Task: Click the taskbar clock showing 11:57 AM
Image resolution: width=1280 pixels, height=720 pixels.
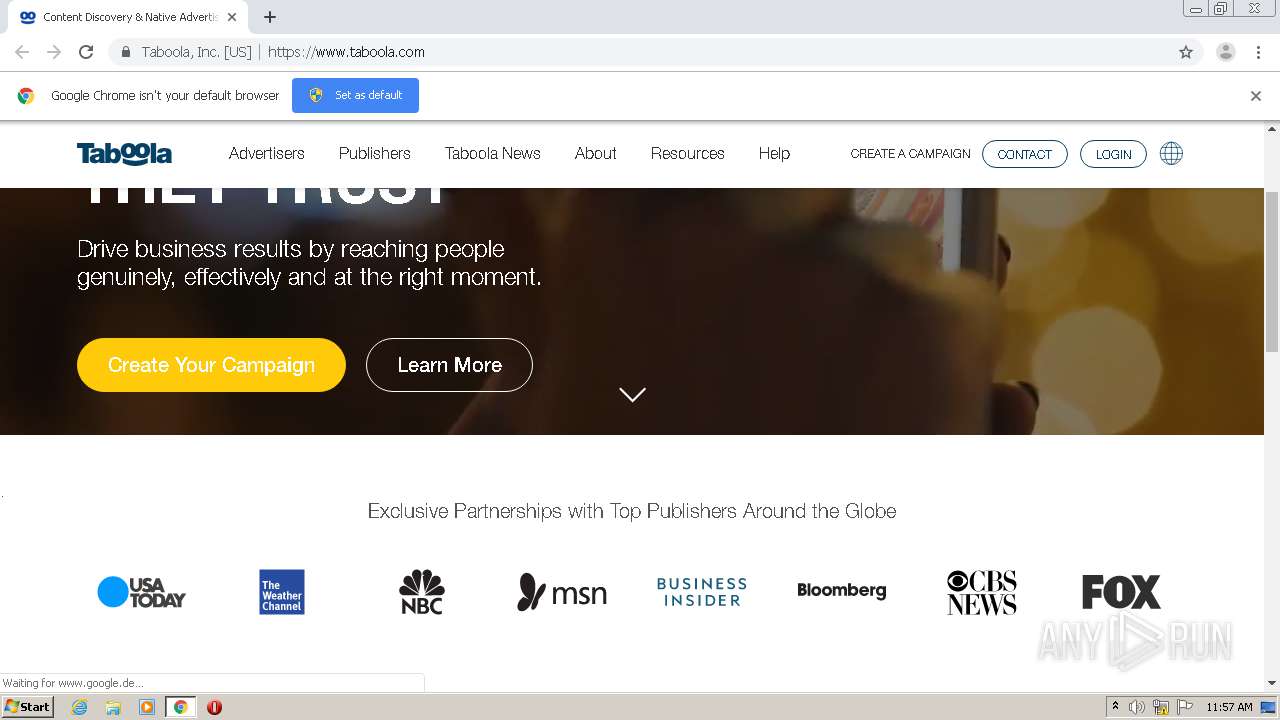Action: click(x=1229, y=707)
